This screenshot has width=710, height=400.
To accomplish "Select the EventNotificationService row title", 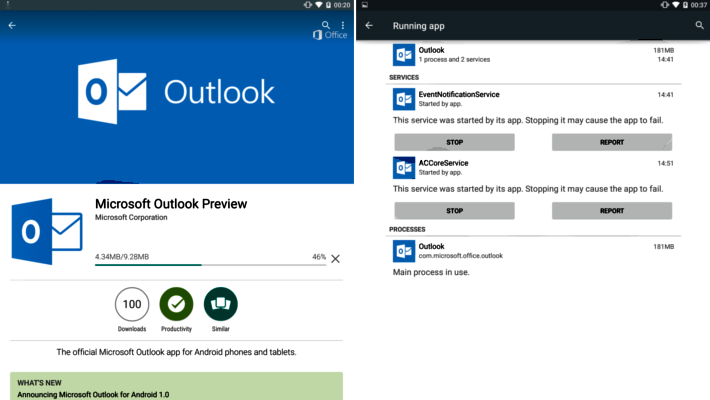I will pos(459,94).
